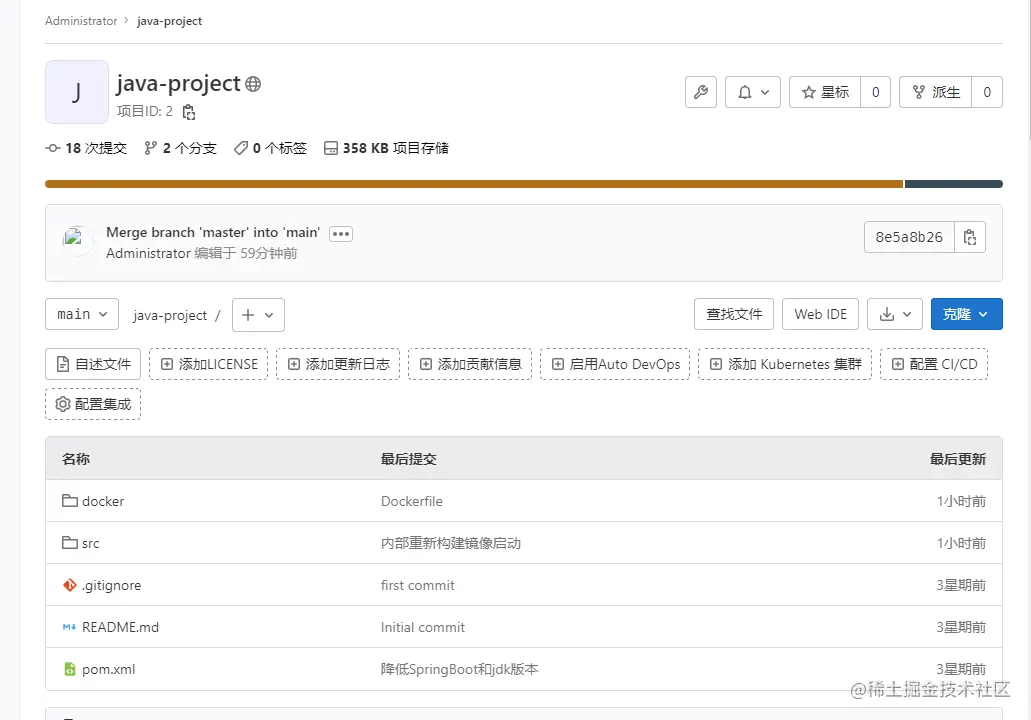Click 配置 CI/CD button
This screenshot has width=1031, height=720.
tap(934, 364)
